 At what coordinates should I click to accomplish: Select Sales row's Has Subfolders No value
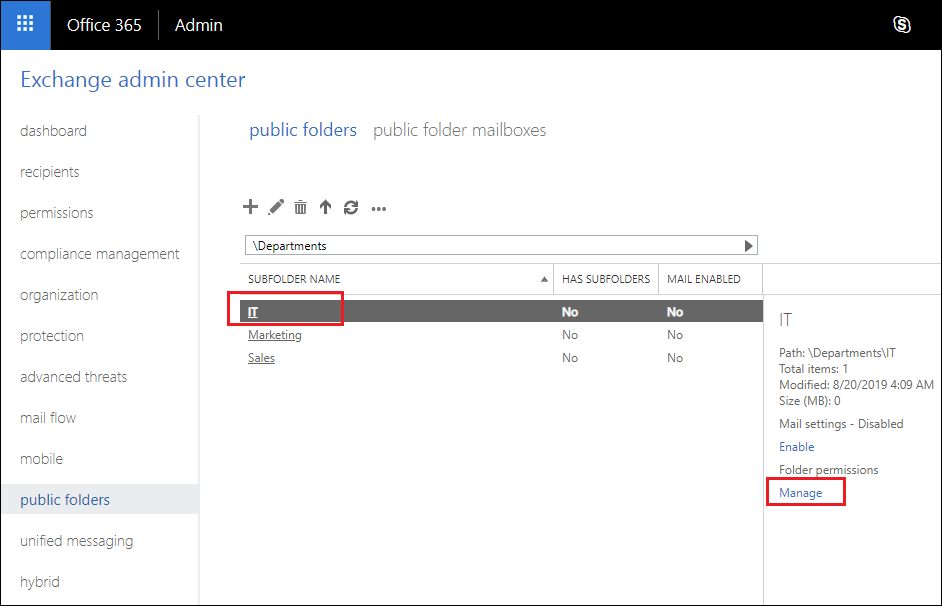pos(570,358)
